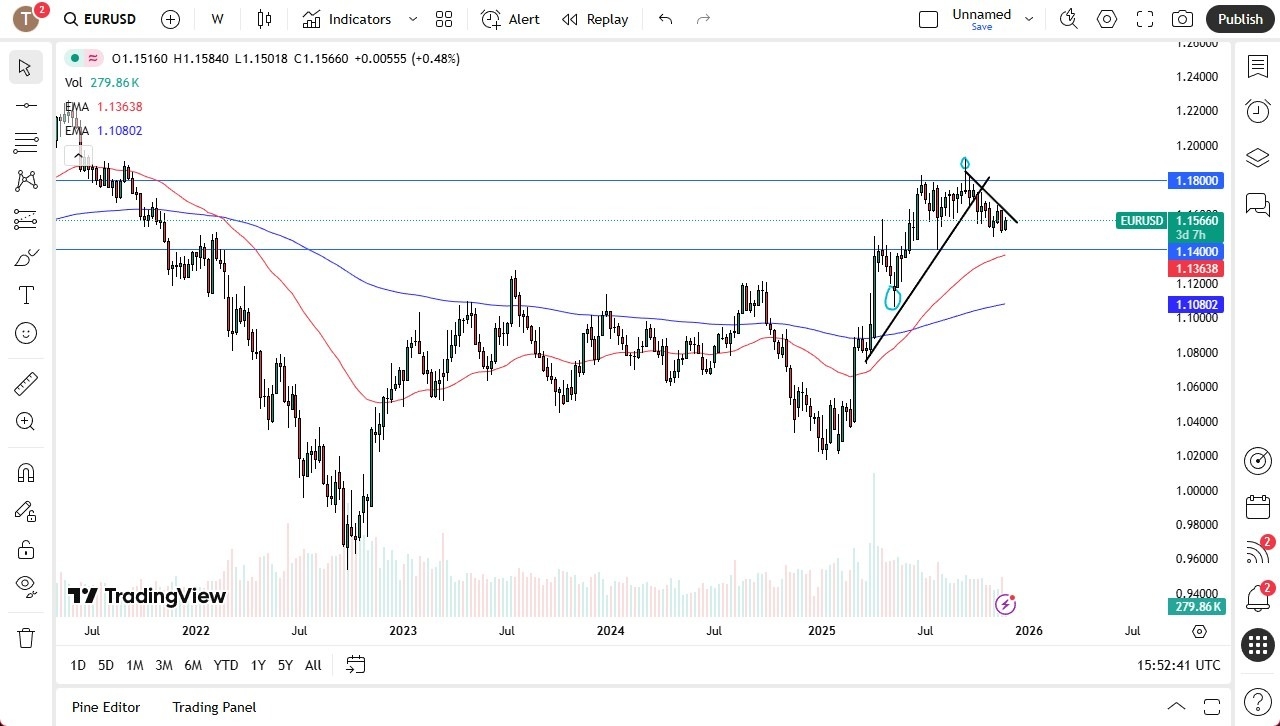
Task: Open the XABCD Pattern drawing tool
Action: [25, 179]
